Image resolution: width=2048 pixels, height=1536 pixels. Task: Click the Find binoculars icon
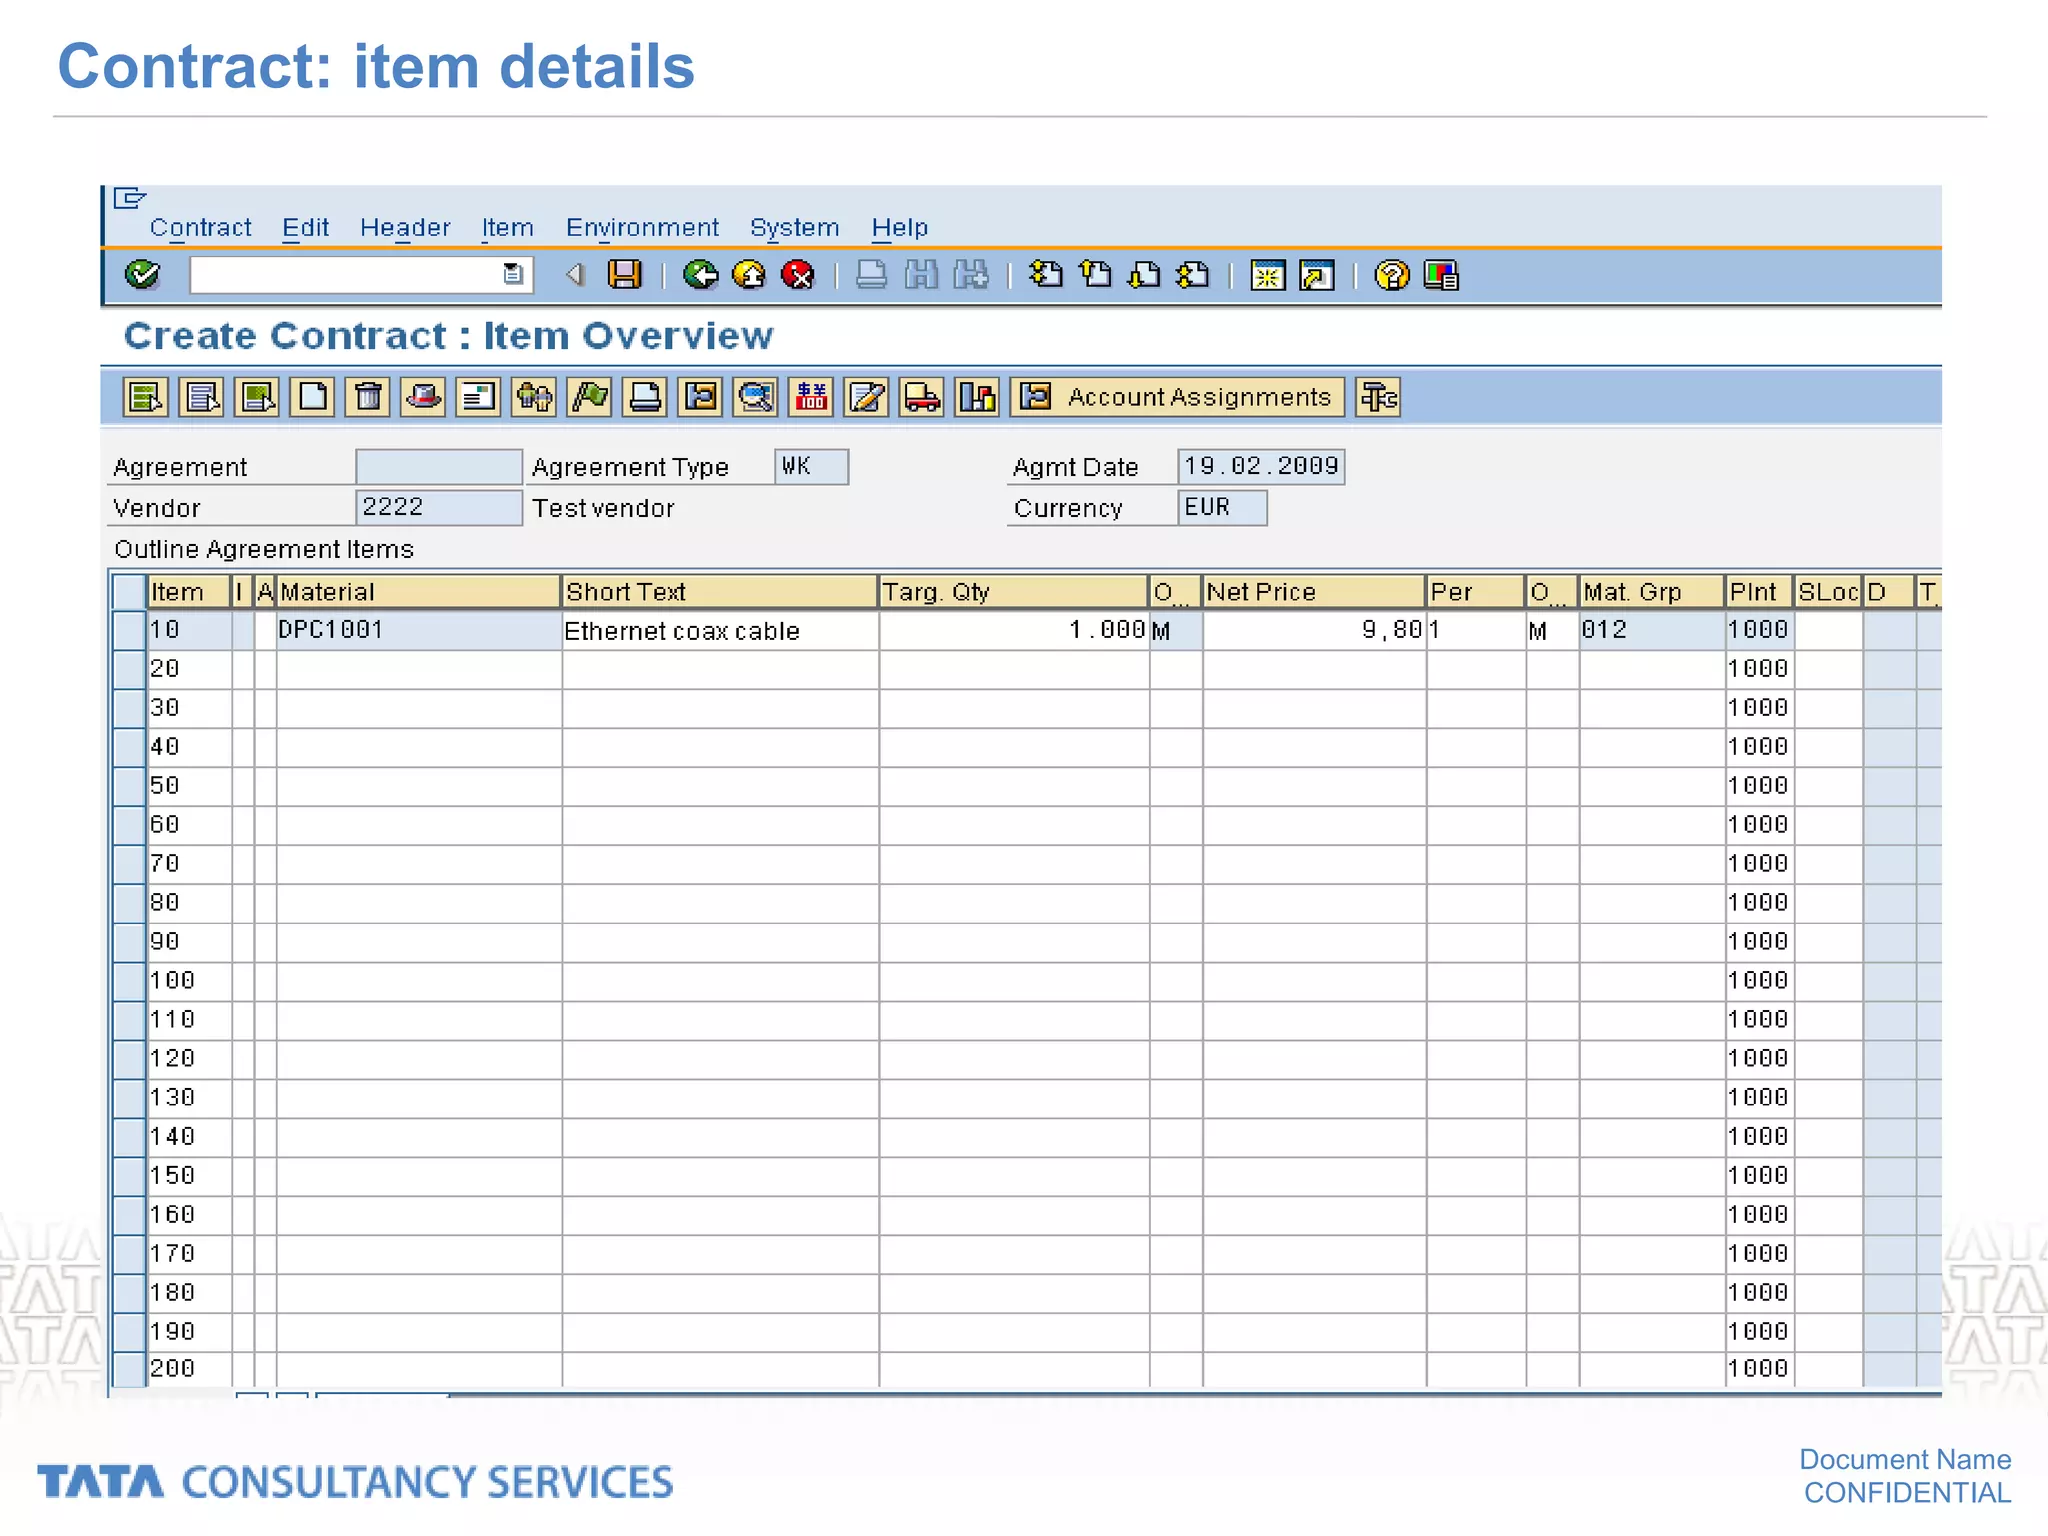921,274
